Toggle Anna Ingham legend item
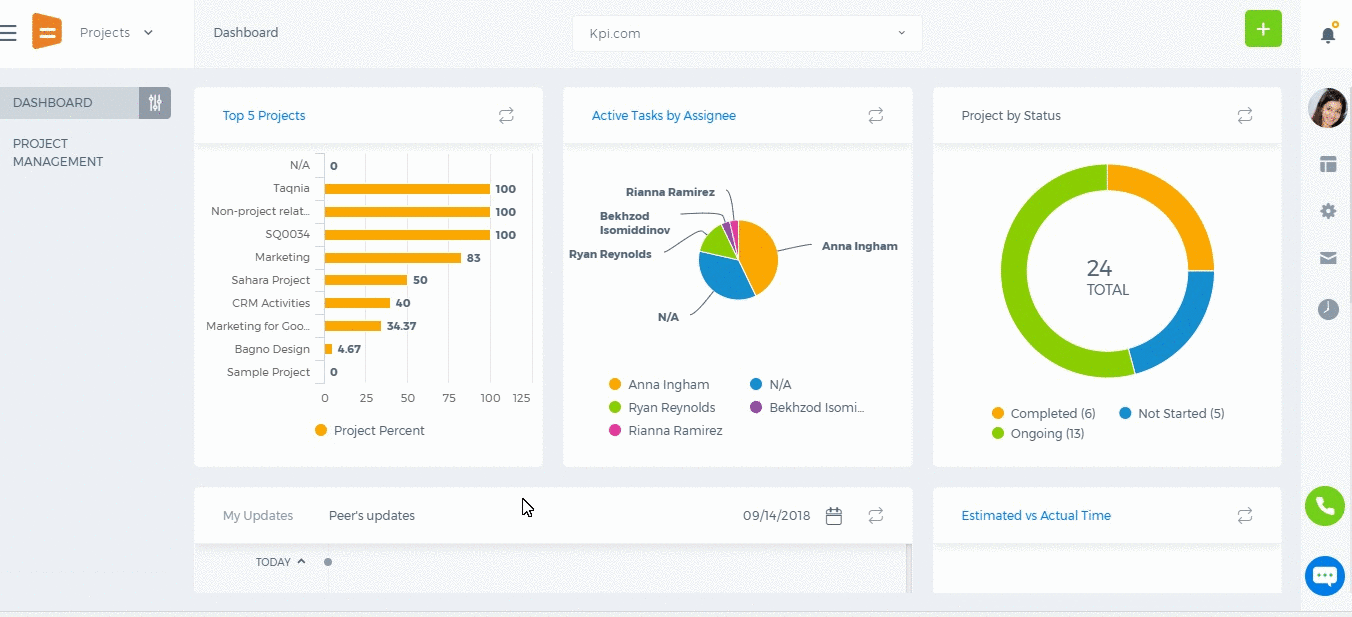The image size is (1352, 617). [x=659, y=385]
